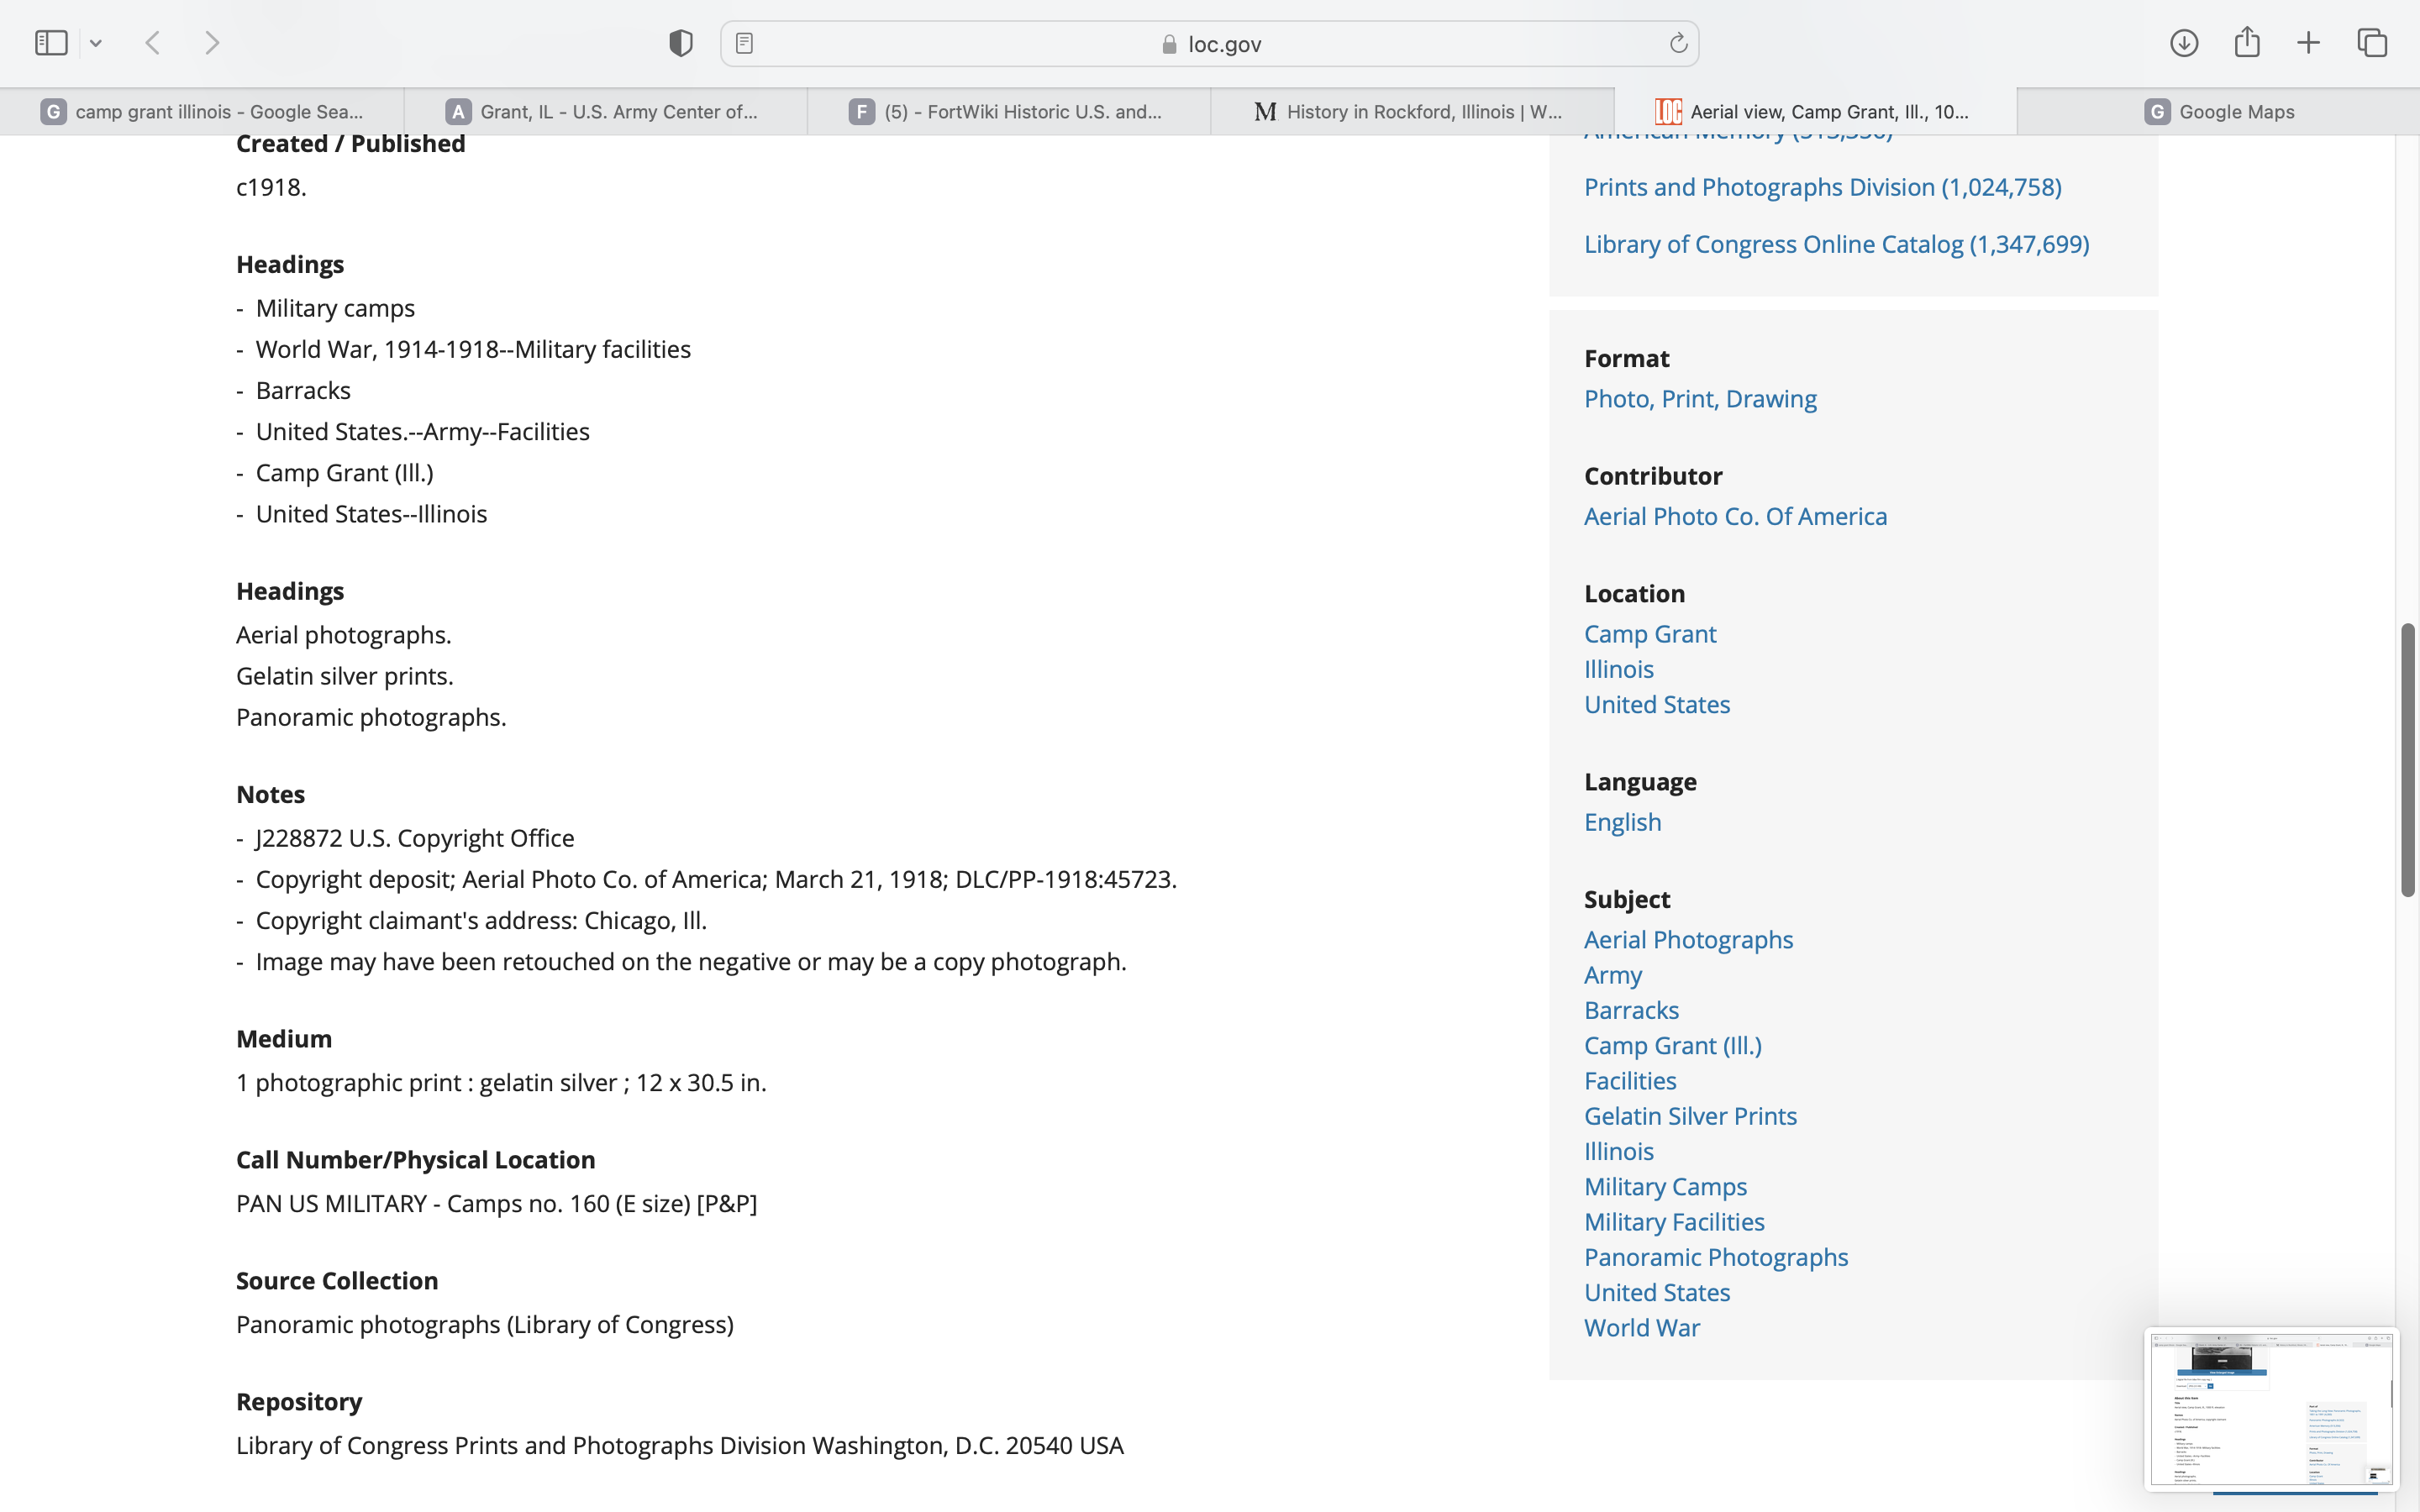Open the tab group dropdown chevron
The height and width of the screenshot is (1512, 2420).
tap(96, 43)
